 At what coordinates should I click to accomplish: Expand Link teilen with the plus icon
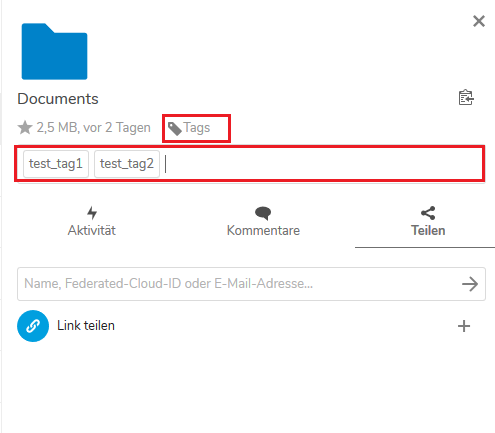point(464,326)
